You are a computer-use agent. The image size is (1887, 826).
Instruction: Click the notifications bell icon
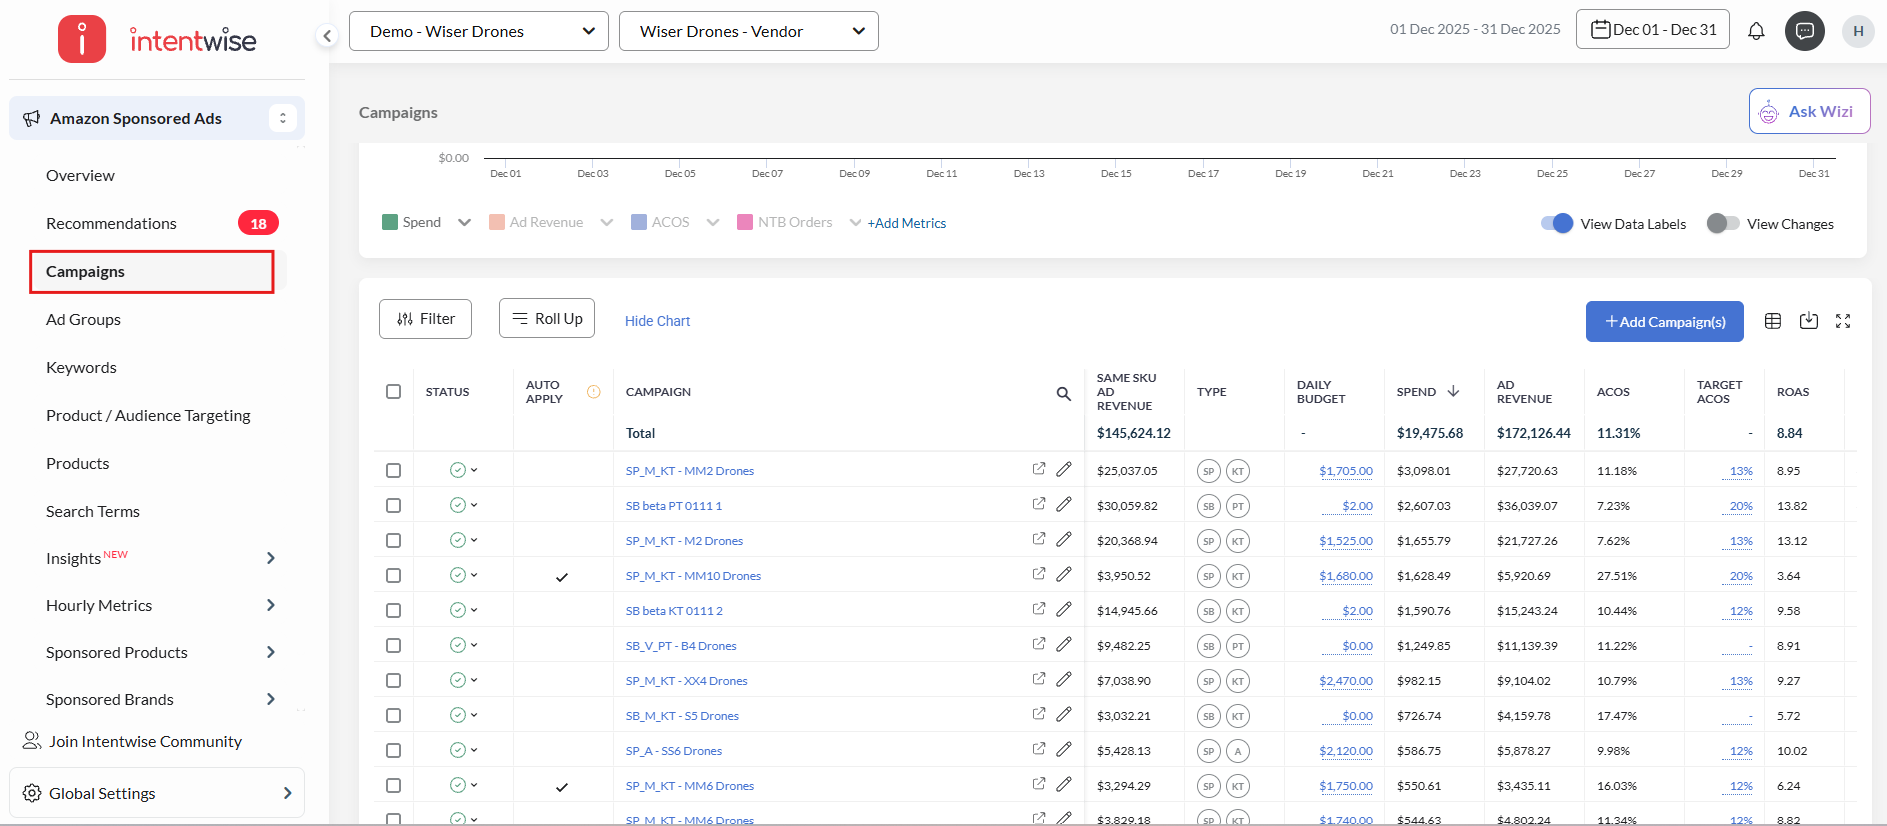[x=1756, y=31]
